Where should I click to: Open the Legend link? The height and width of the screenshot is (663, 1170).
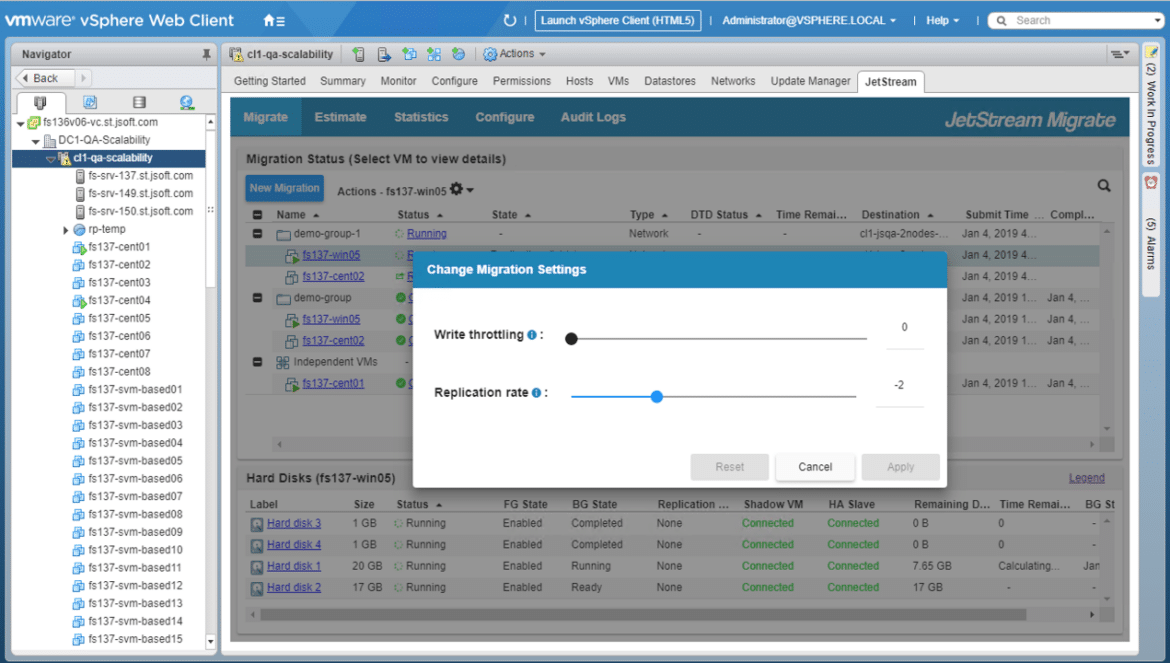[1086, 478]
